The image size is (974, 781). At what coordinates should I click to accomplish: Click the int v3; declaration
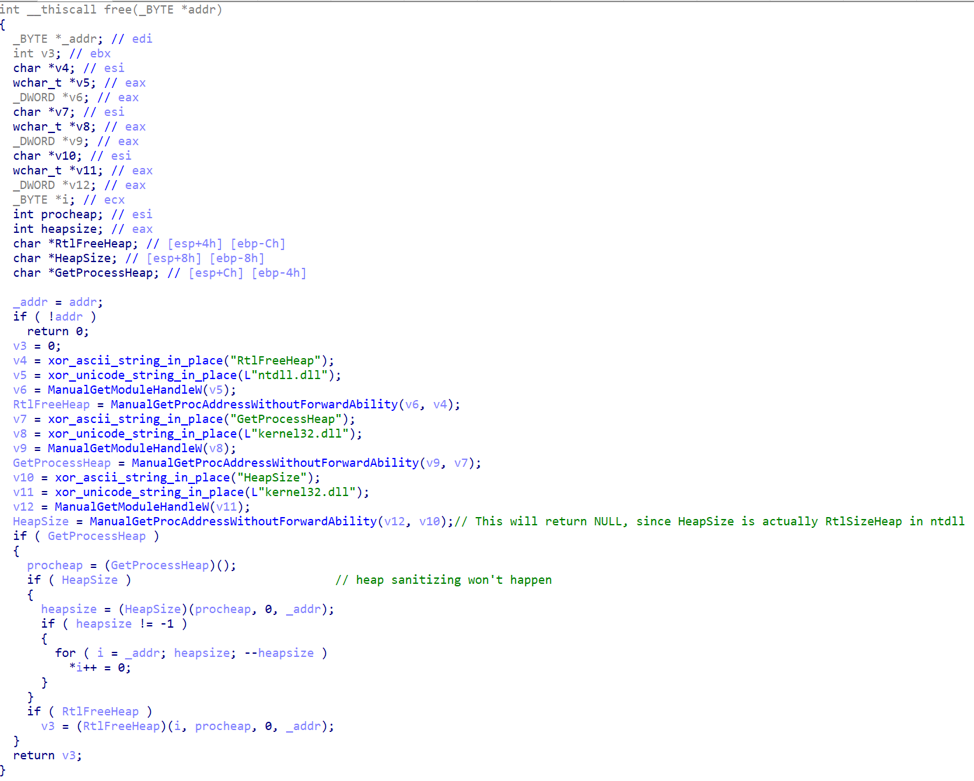coord(37,53)
